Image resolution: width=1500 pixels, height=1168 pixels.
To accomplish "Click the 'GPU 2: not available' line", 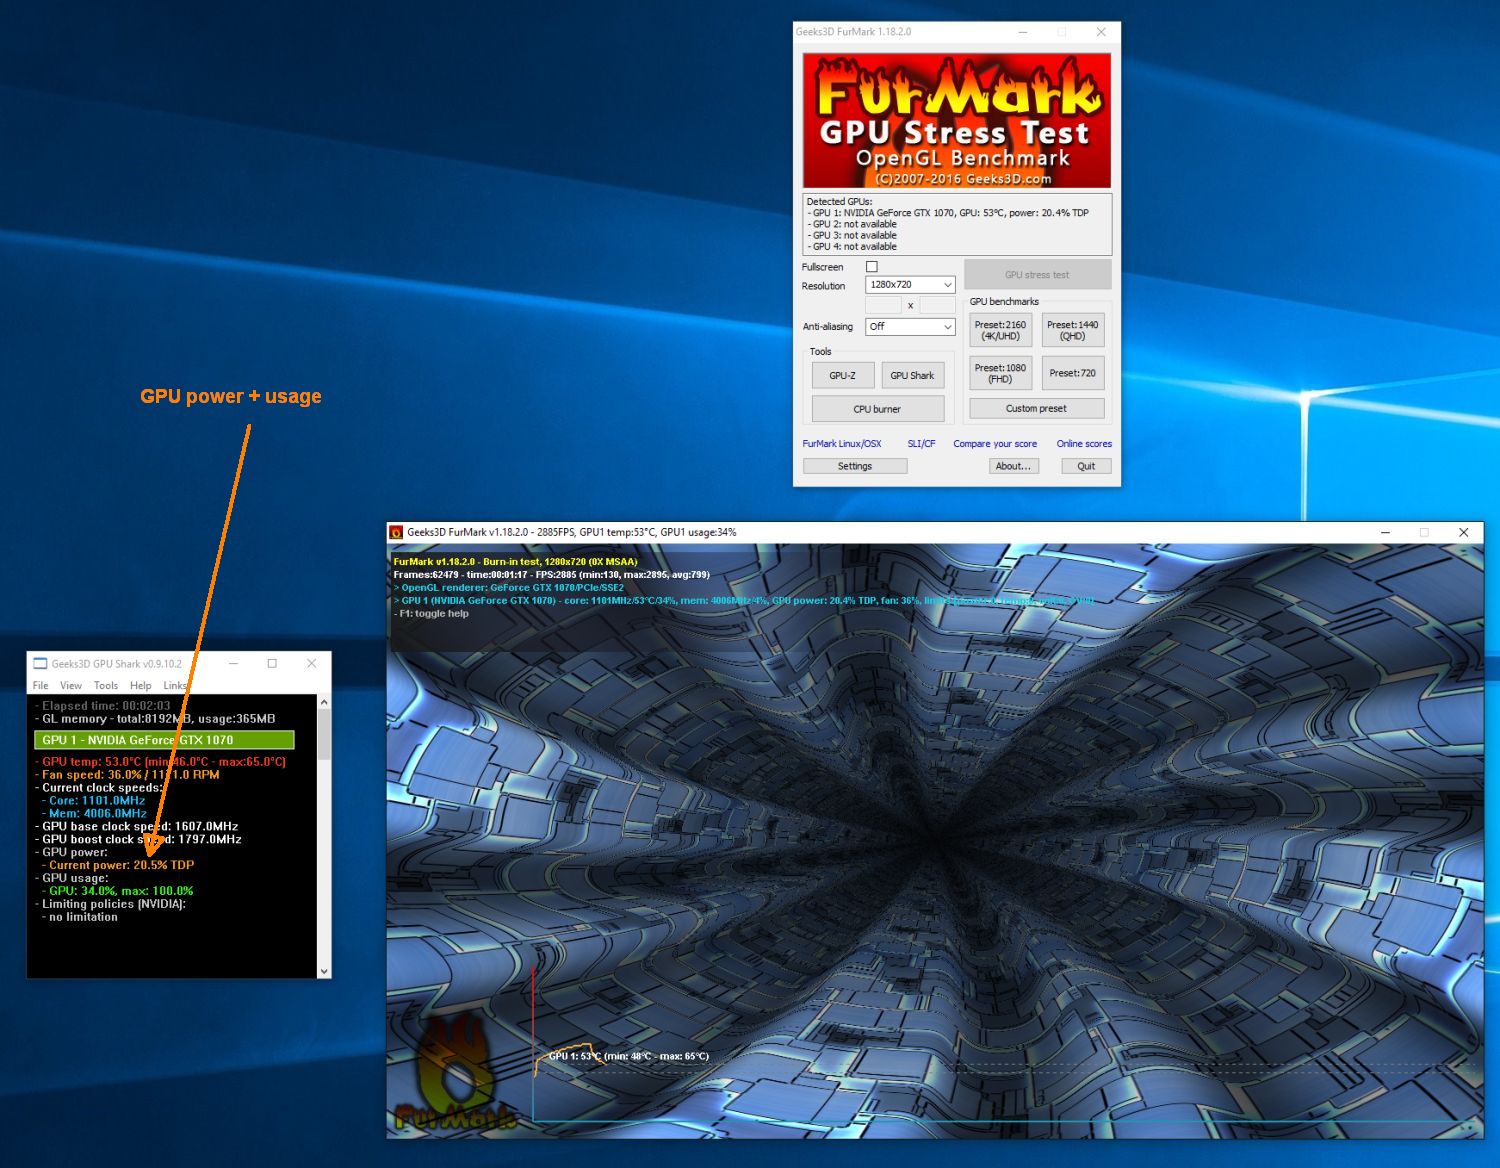I will 852,224.
